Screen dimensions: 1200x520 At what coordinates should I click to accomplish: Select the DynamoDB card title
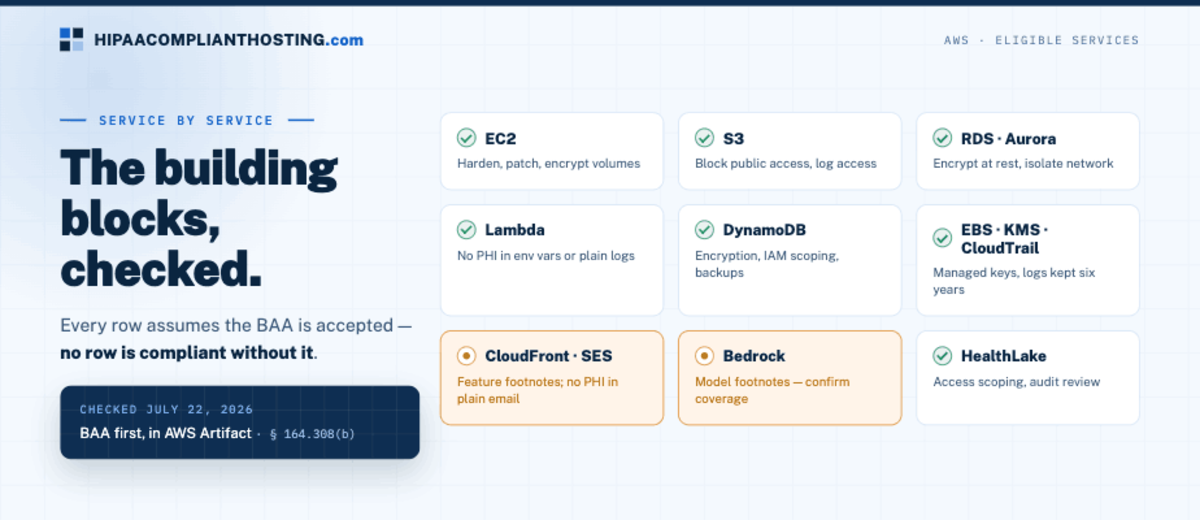pyautogui.click(x=765, y=231)
